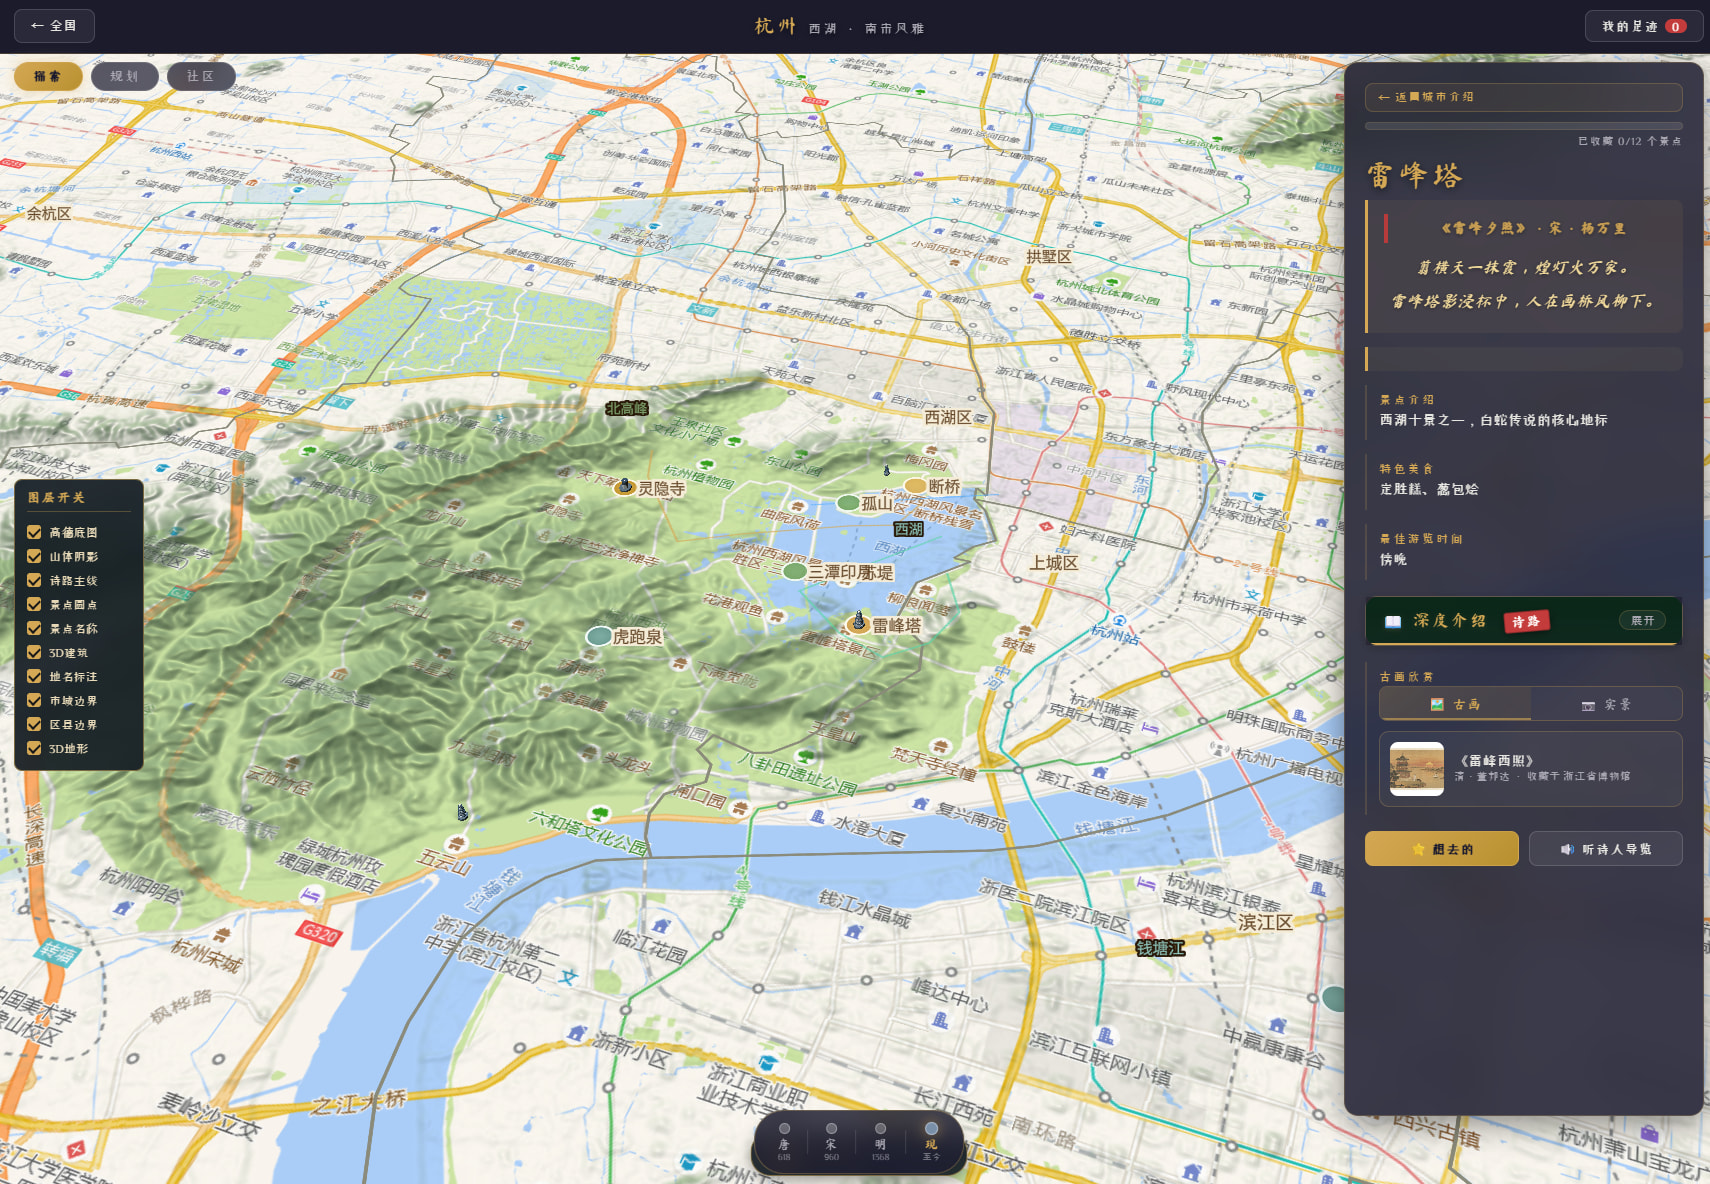Image resolution: width=1710 pixels, height=1184 pixels.
Task: Click the 最佳游览时间 傍晚 entry
Action: (x=1523, y=549)
